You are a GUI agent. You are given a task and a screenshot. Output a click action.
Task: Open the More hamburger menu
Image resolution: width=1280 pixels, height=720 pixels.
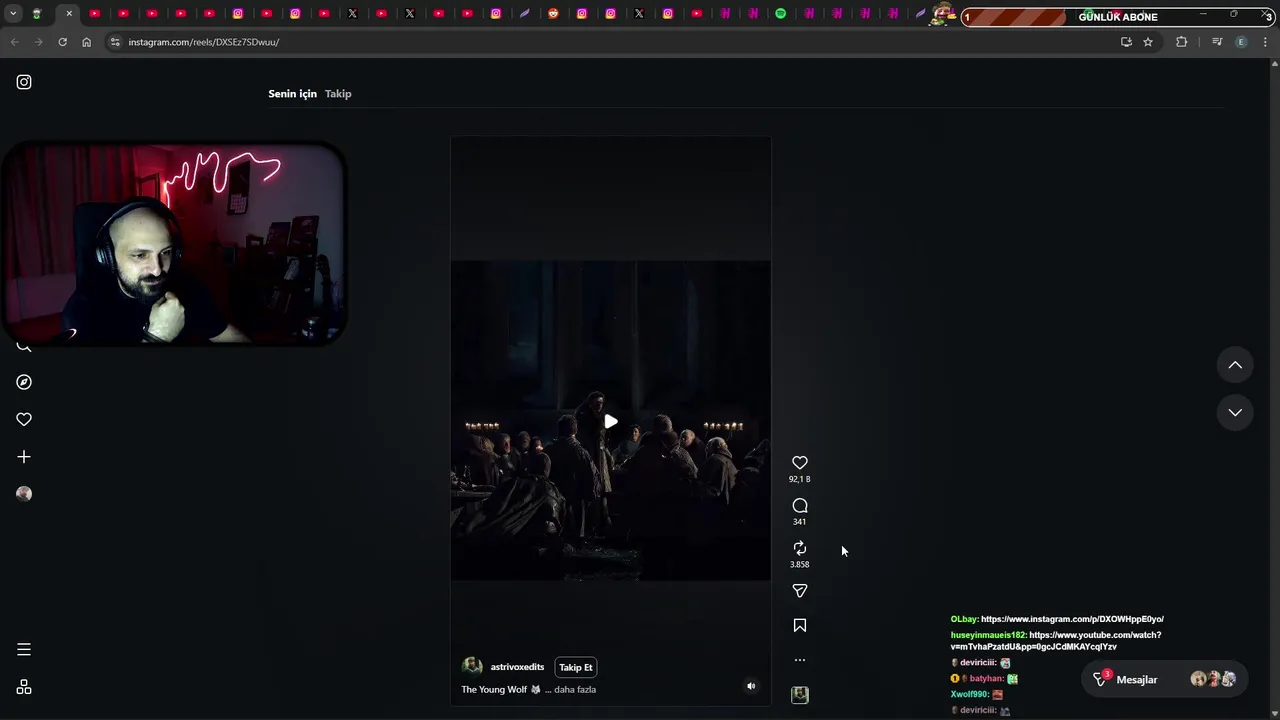[24, 650]
